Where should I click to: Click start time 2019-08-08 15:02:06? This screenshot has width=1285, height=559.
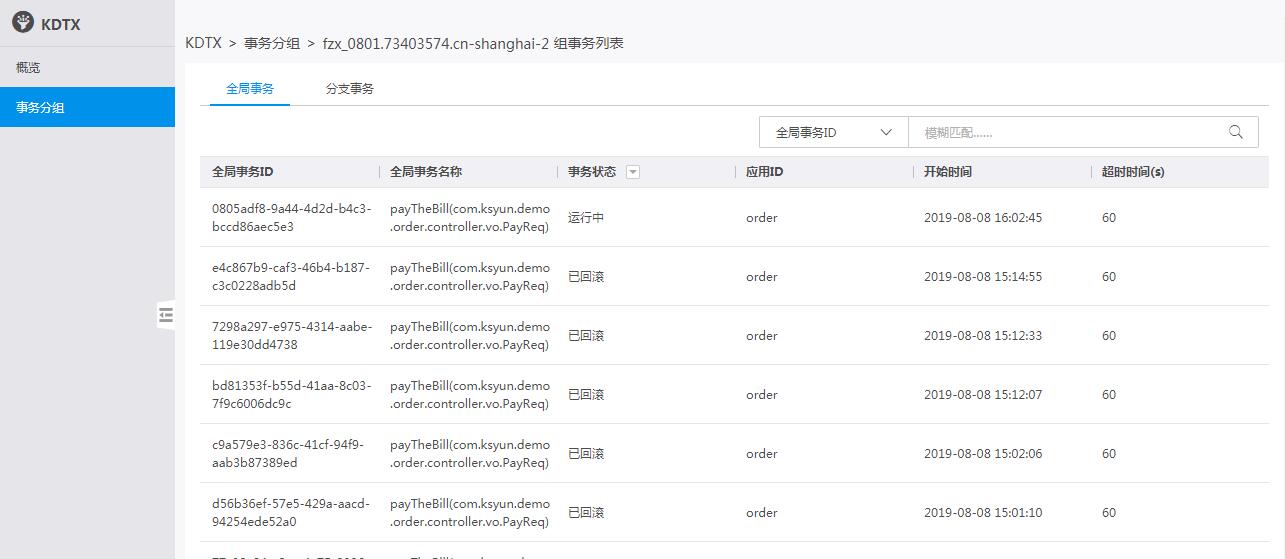tap(983, 454)
